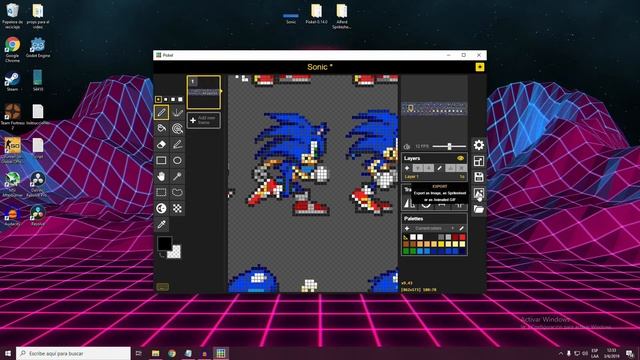Open Windows Start menu

point(8,353)
